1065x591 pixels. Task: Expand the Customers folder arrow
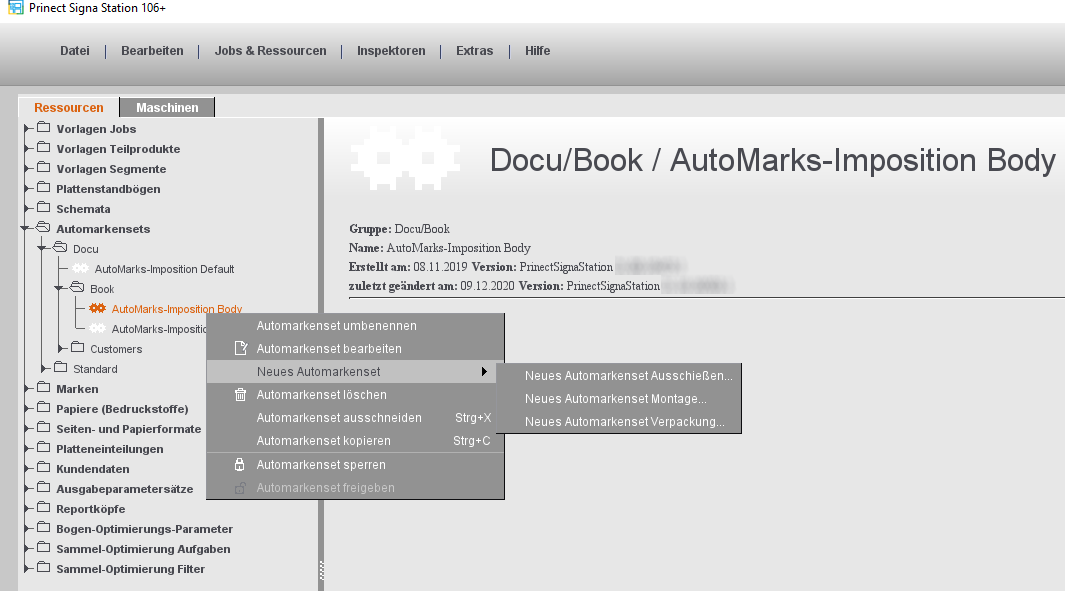click(x=61, y=348)
